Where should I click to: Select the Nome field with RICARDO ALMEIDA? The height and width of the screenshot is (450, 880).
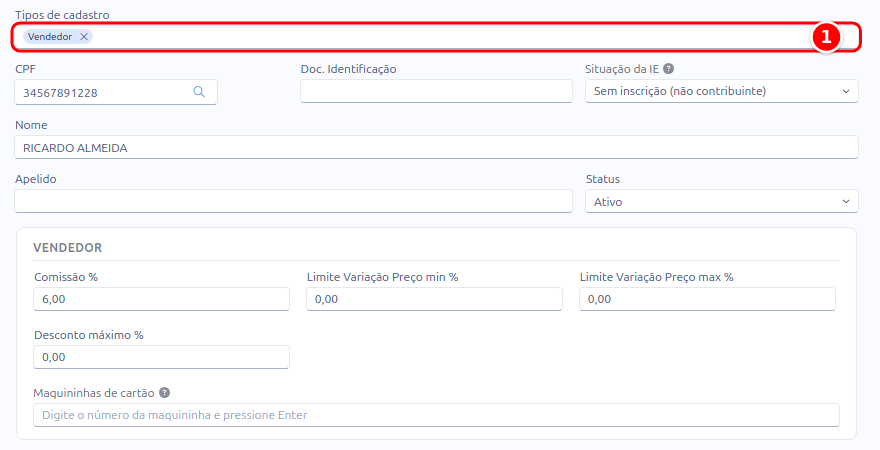[436, 147]
